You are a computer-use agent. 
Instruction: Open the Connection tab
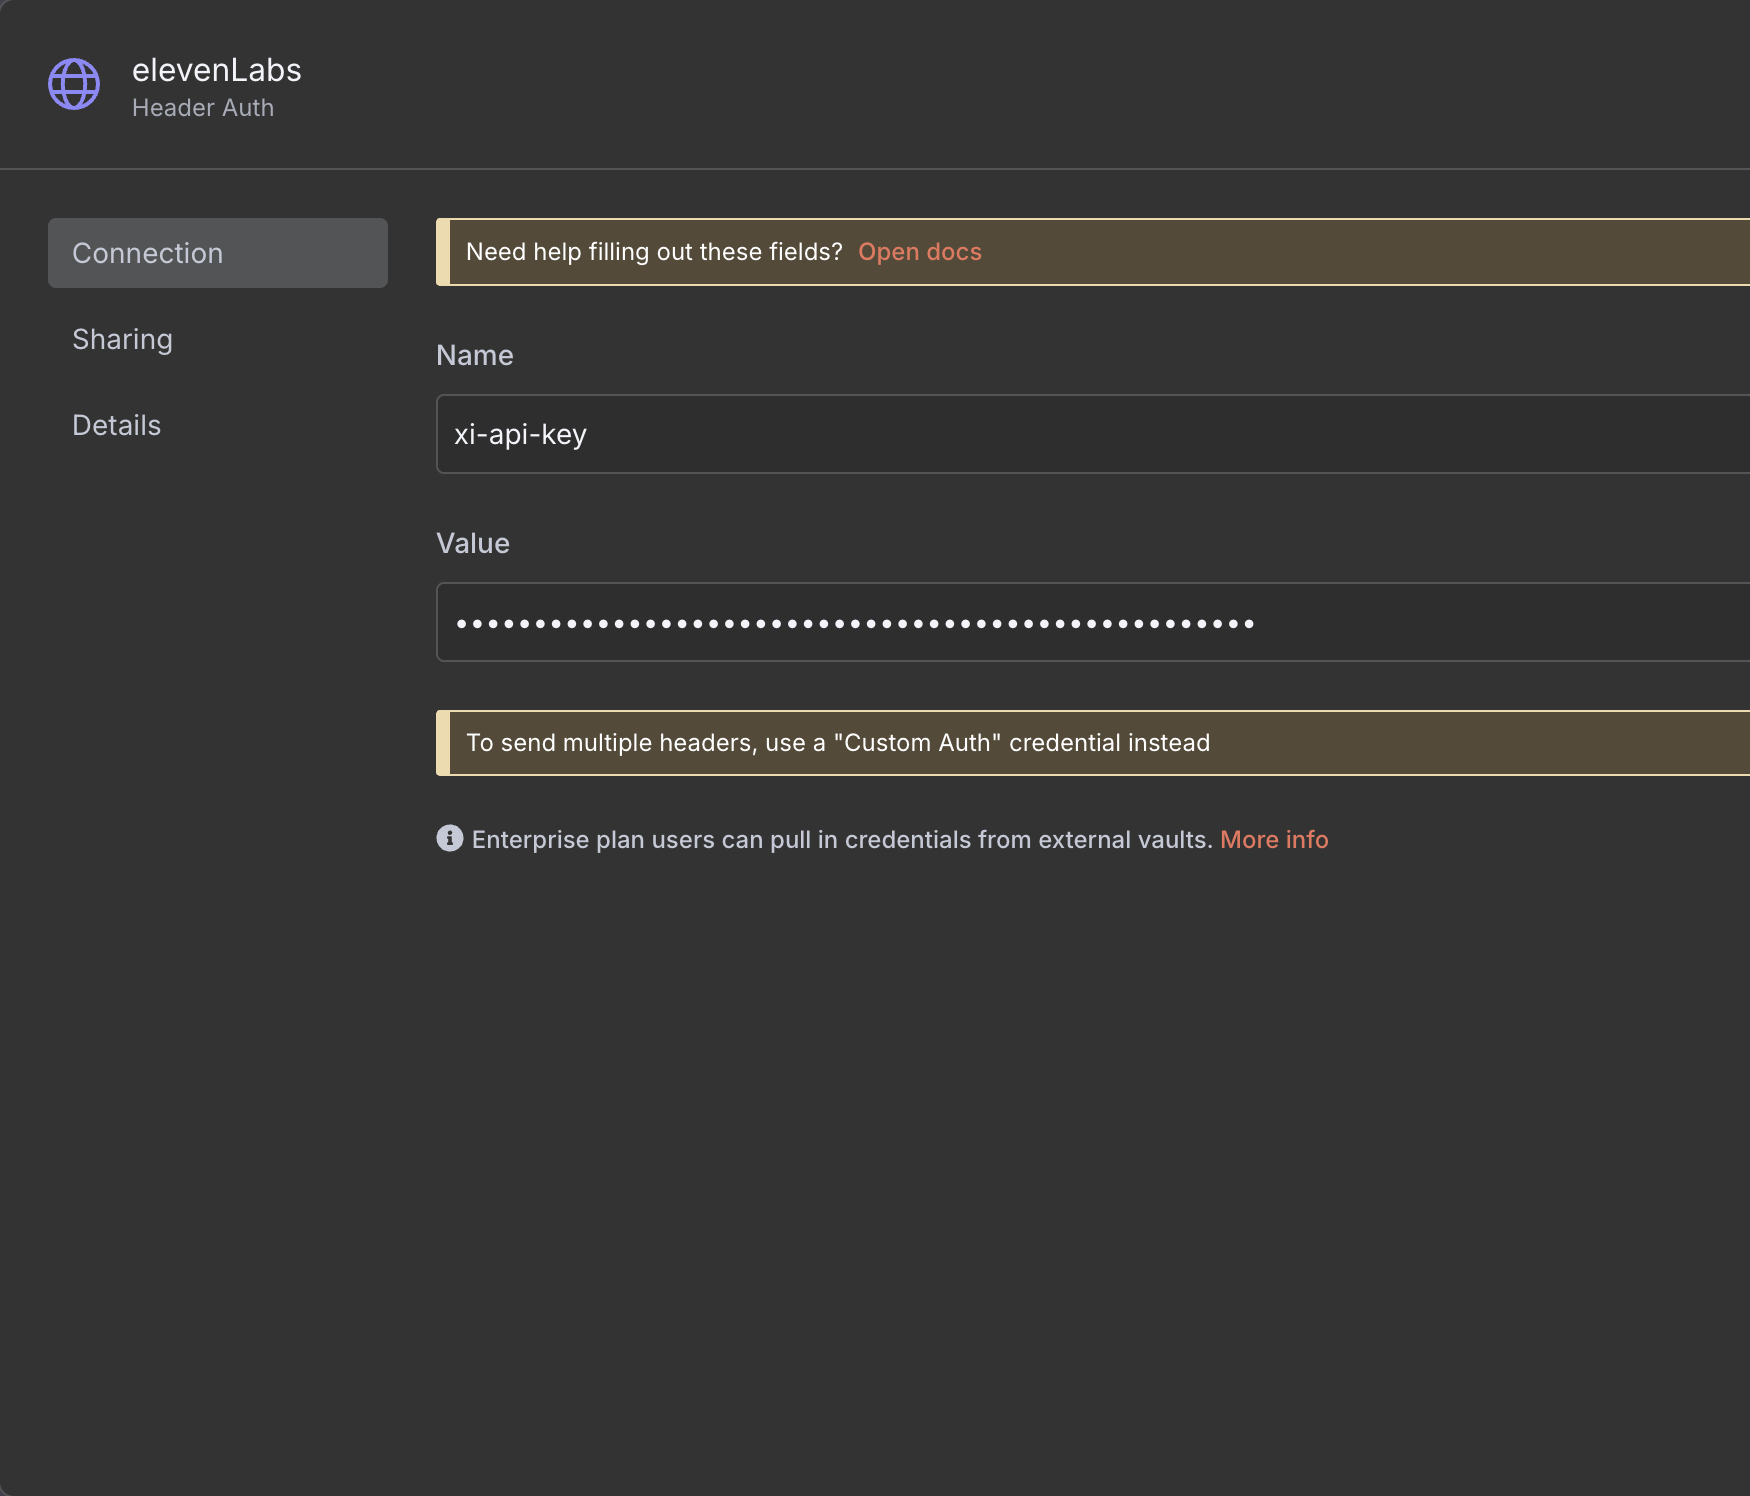point(218,253)
